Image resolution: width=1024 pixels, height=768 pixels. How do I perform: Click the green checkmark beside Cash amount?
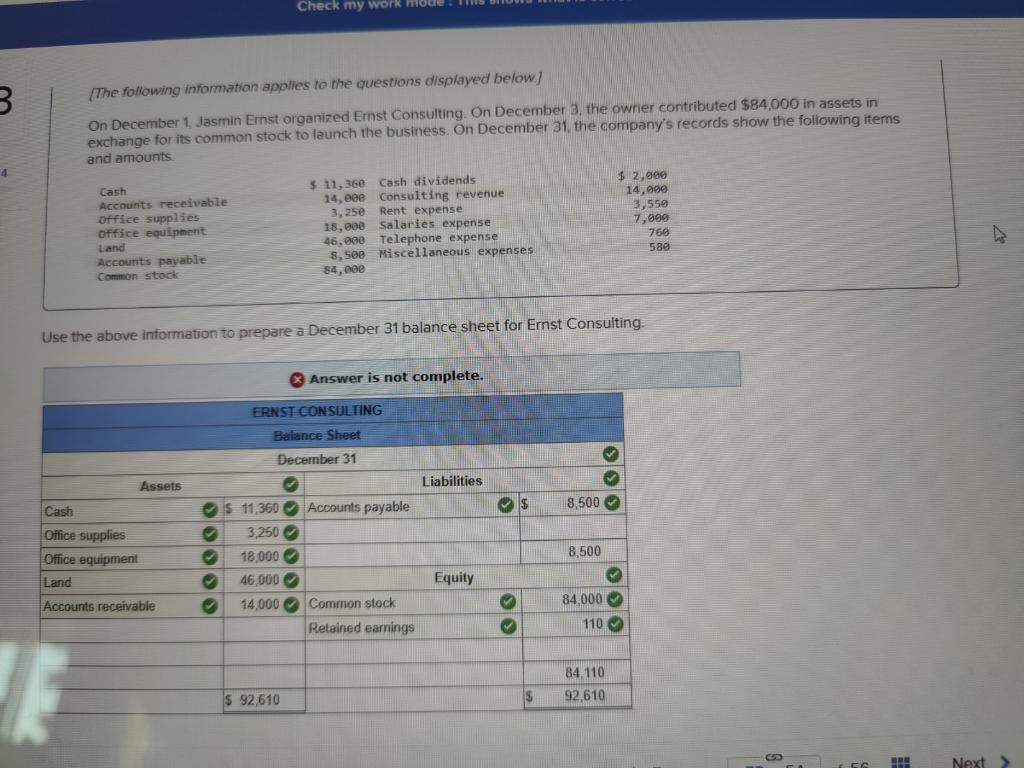(x=292, y=509)
